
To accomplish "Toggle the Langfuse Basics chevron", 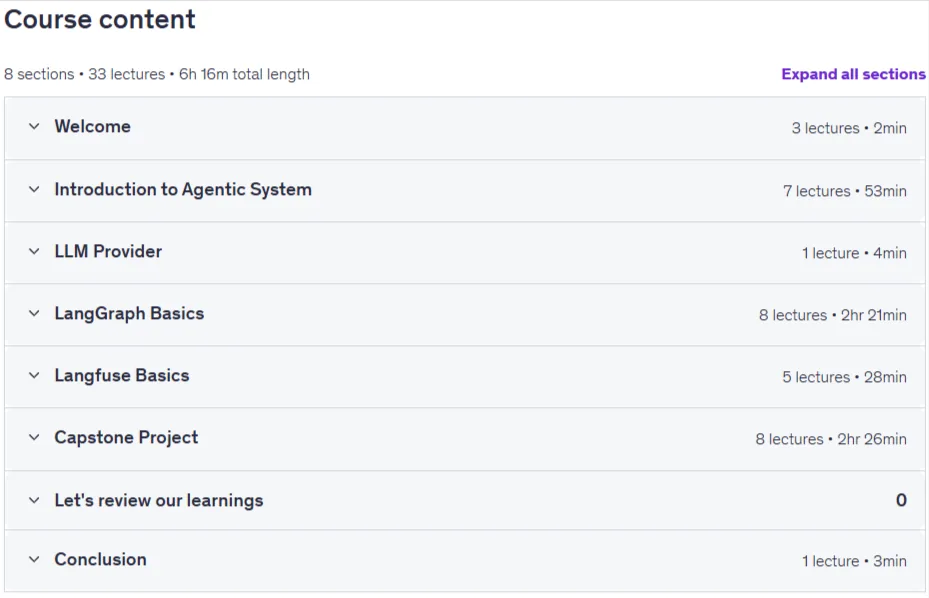I will (x=34, y=375).
